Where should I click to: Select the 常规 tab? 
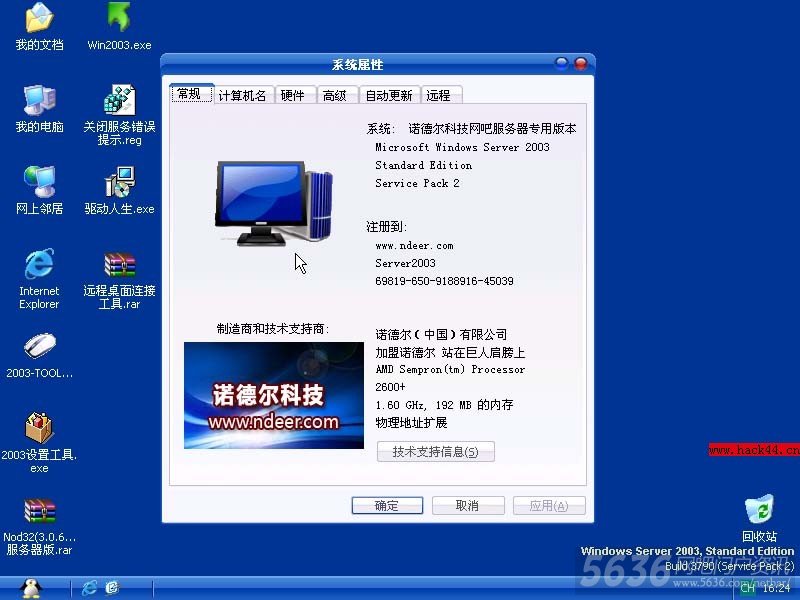click(x=191, y=93)
